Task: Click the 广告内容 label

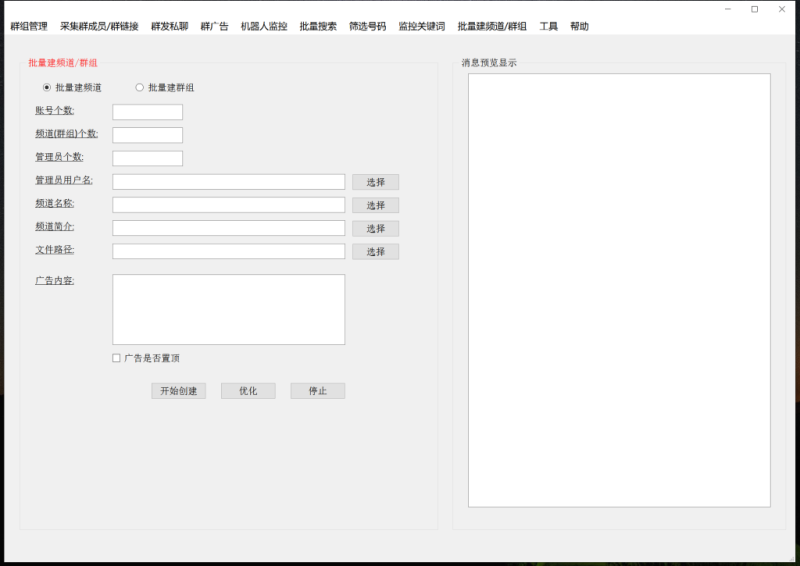Action: [x=55, y=281]
